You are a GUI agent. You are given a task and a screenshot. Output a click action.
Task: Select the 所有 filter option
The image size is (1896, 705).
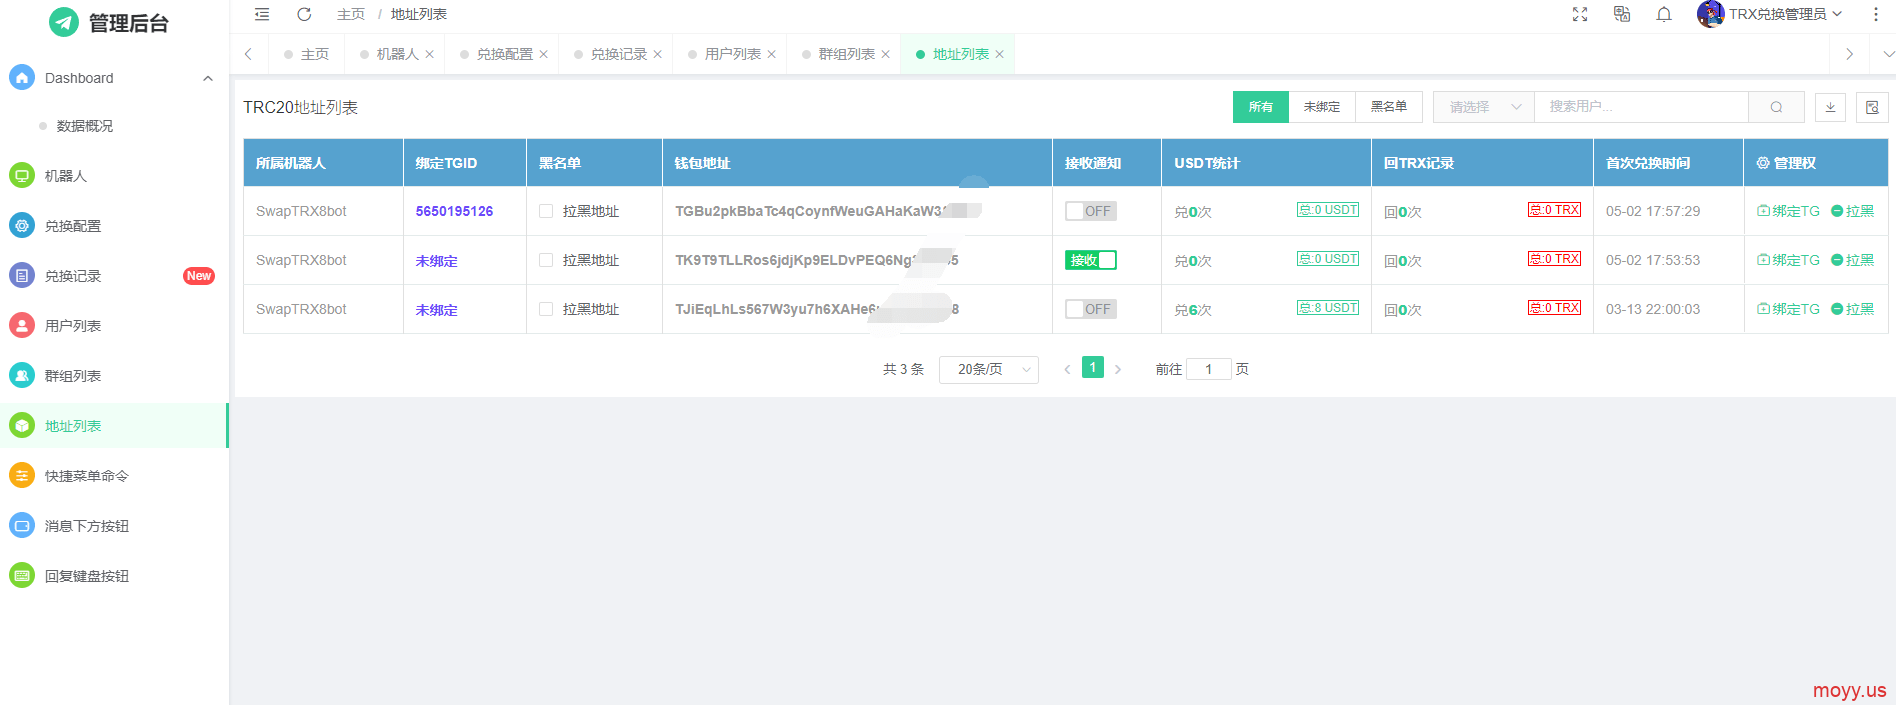coord(1261,107)
